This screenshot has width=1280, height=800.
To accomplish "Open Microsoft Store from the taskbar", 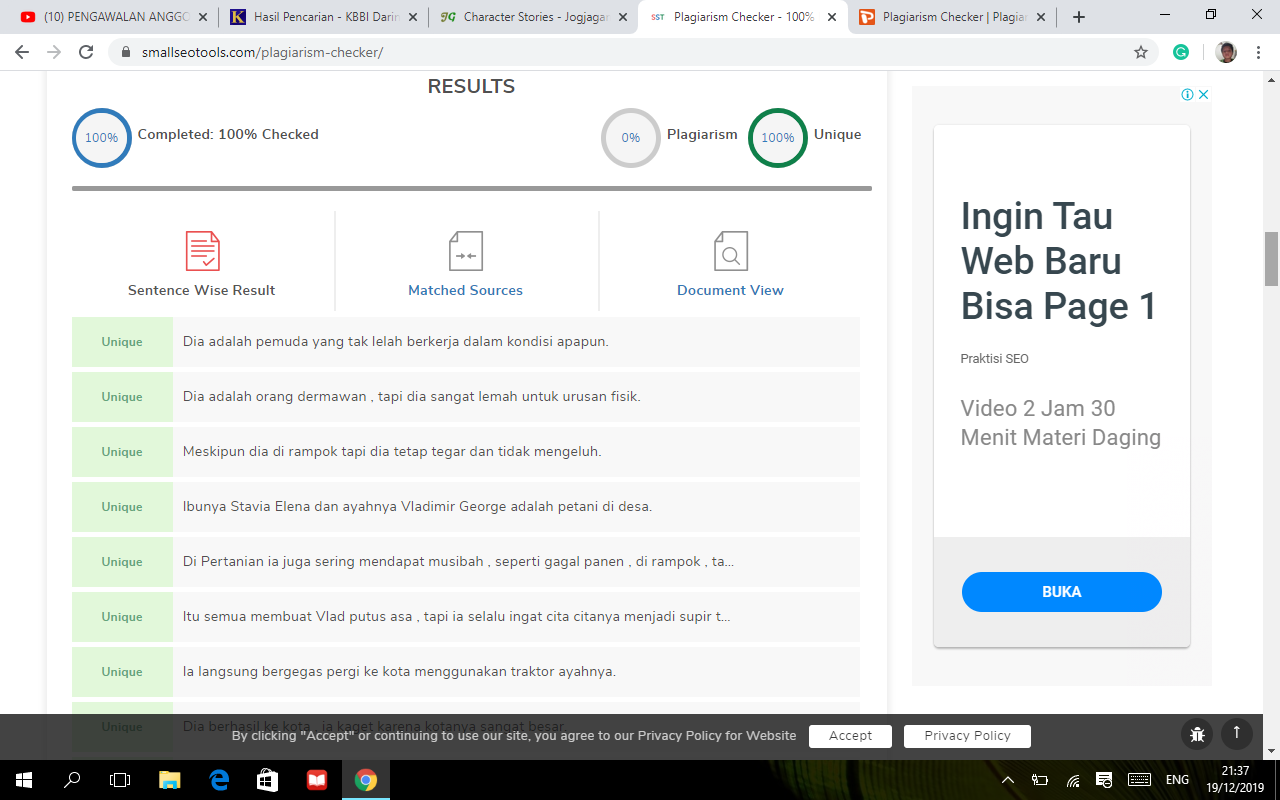I will tap(268, 780).
